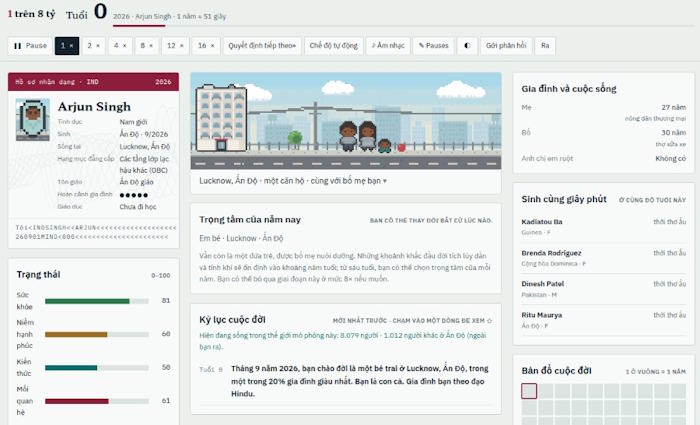Click 'Em bé · Lucknow · Ấn Độ' text

point(241,238)
